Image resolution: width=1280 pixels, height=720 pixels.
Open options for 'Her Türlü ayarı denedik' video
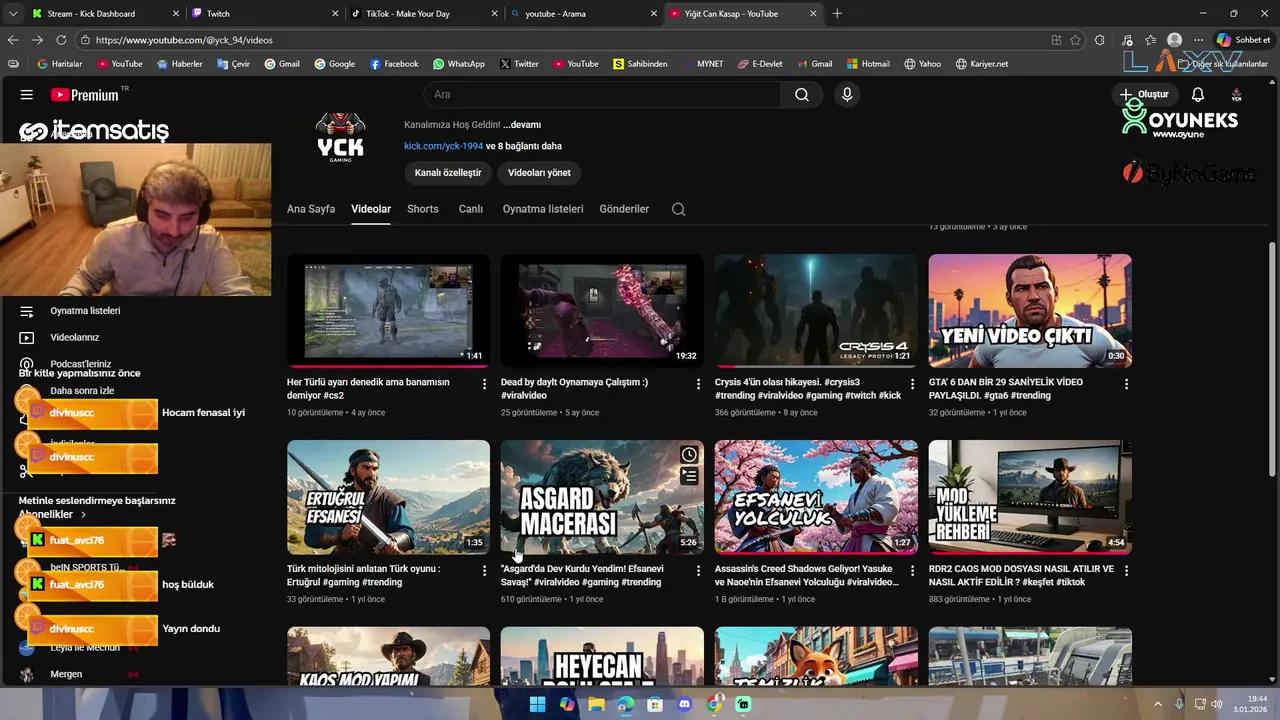click(x=485, y=384)
